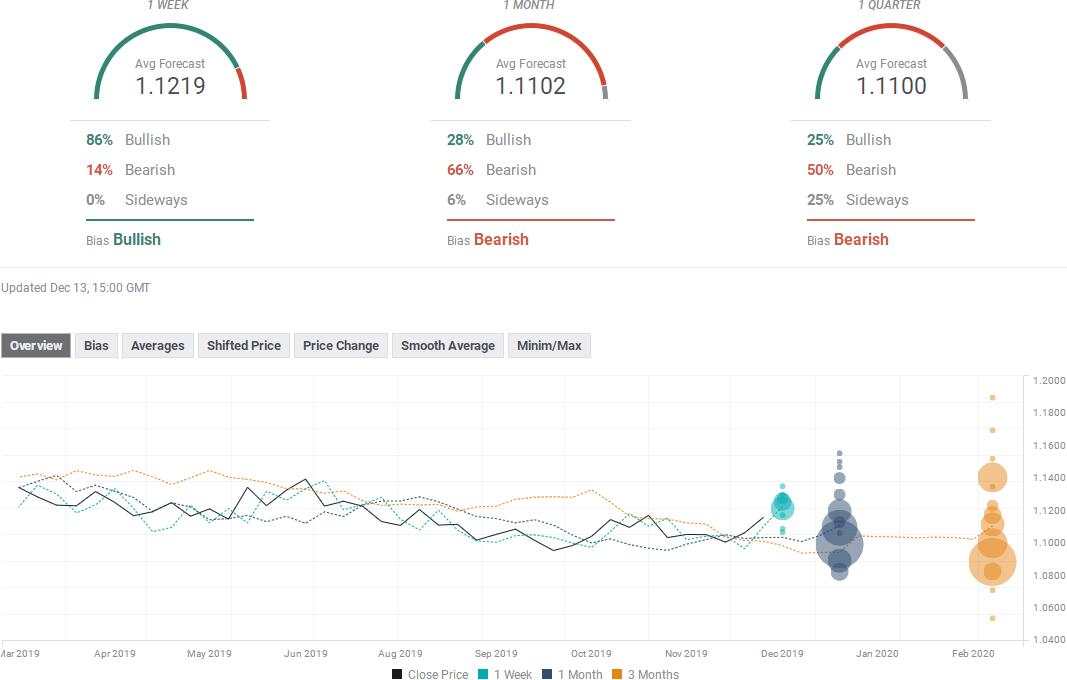Switch to Price Change tab
The height and width of the screenshot is (680, 1067).
tap(341, 346)
